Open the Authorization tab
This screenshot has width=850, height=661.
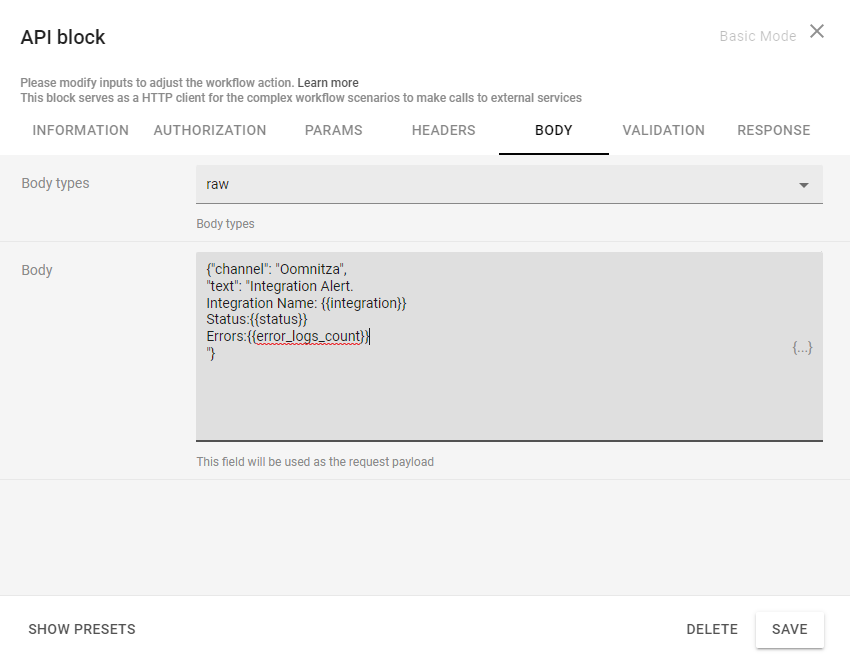210,130
